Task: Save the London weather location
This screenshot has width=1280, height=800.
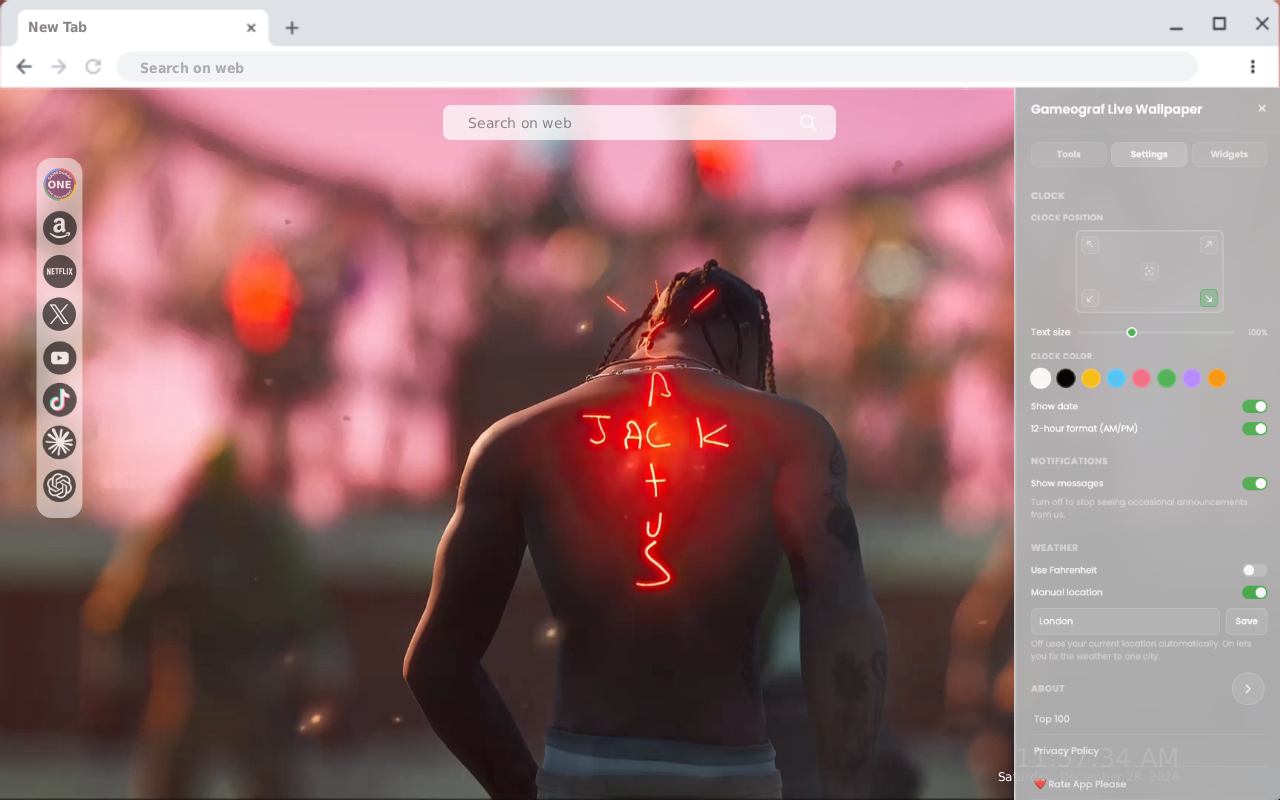Action: click(x=1246, y=621)
